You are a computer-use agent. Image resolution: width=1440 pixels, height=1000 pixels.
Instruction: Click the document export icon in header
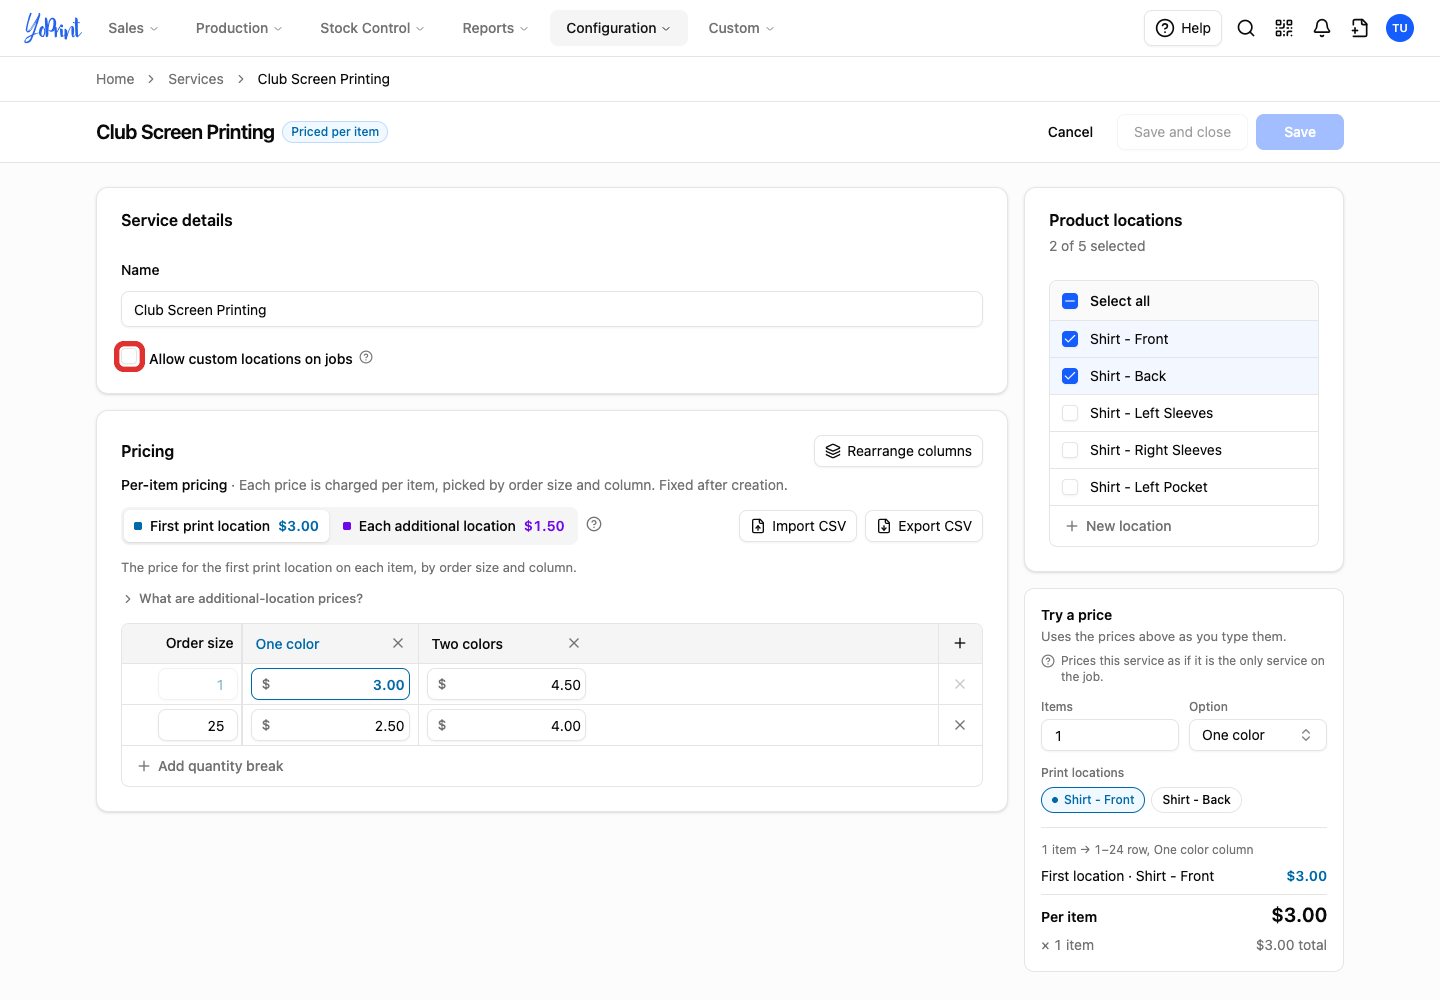pyautogui.click(x=1360, y=28)
